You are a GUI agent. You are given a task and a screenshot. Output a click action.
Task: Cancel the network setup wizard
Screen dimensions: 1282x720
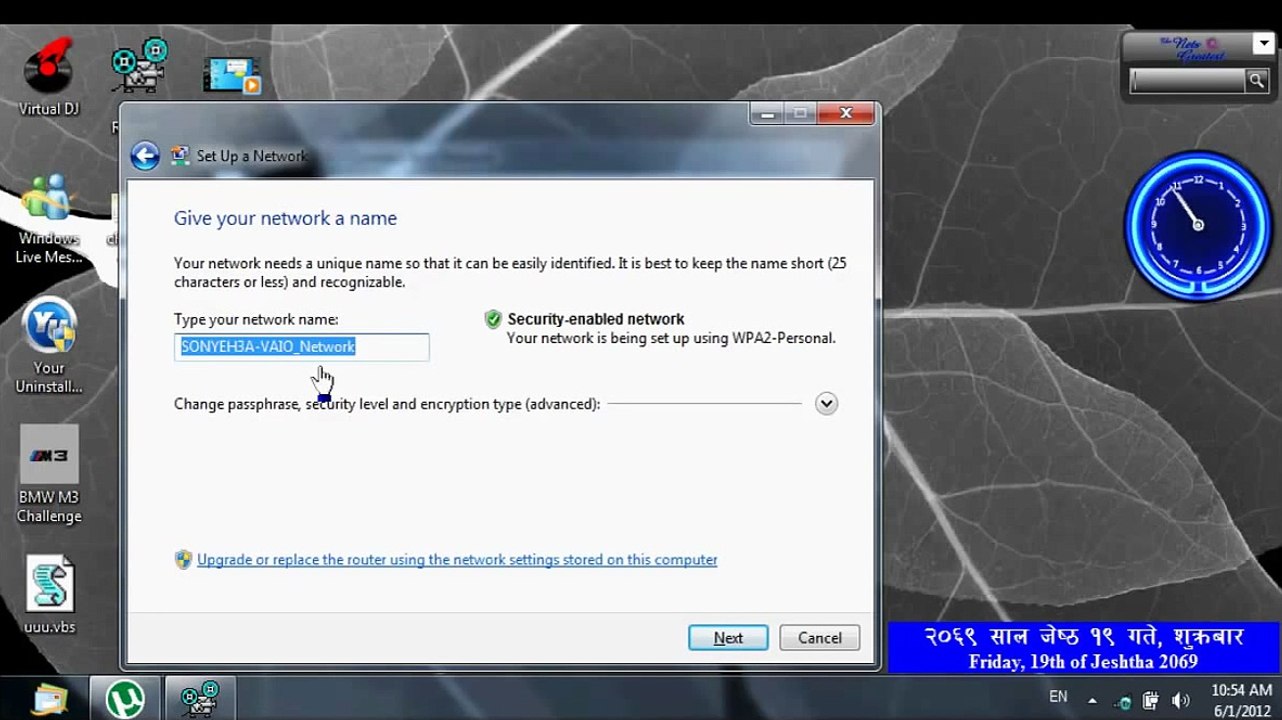(x=820, y=638)
